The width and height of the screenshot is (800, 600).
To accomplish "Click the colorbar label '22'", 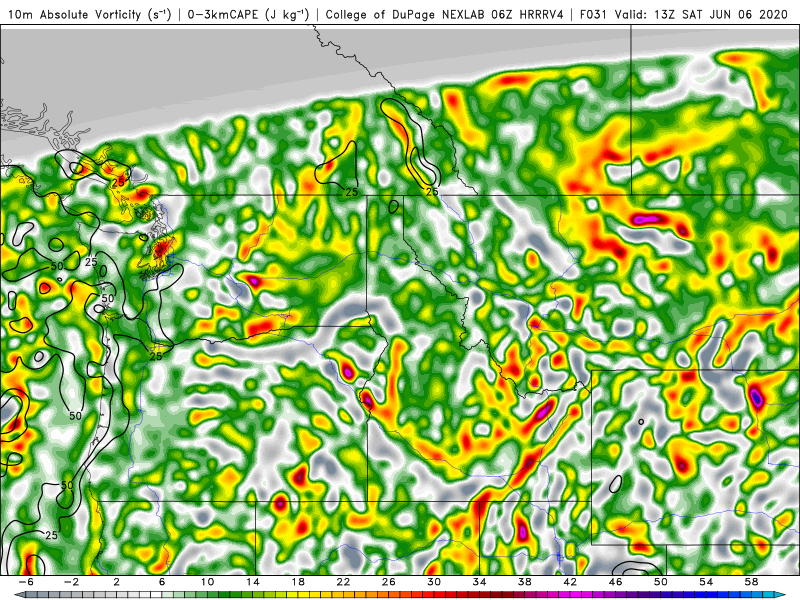I will click(x=343, y=582).
